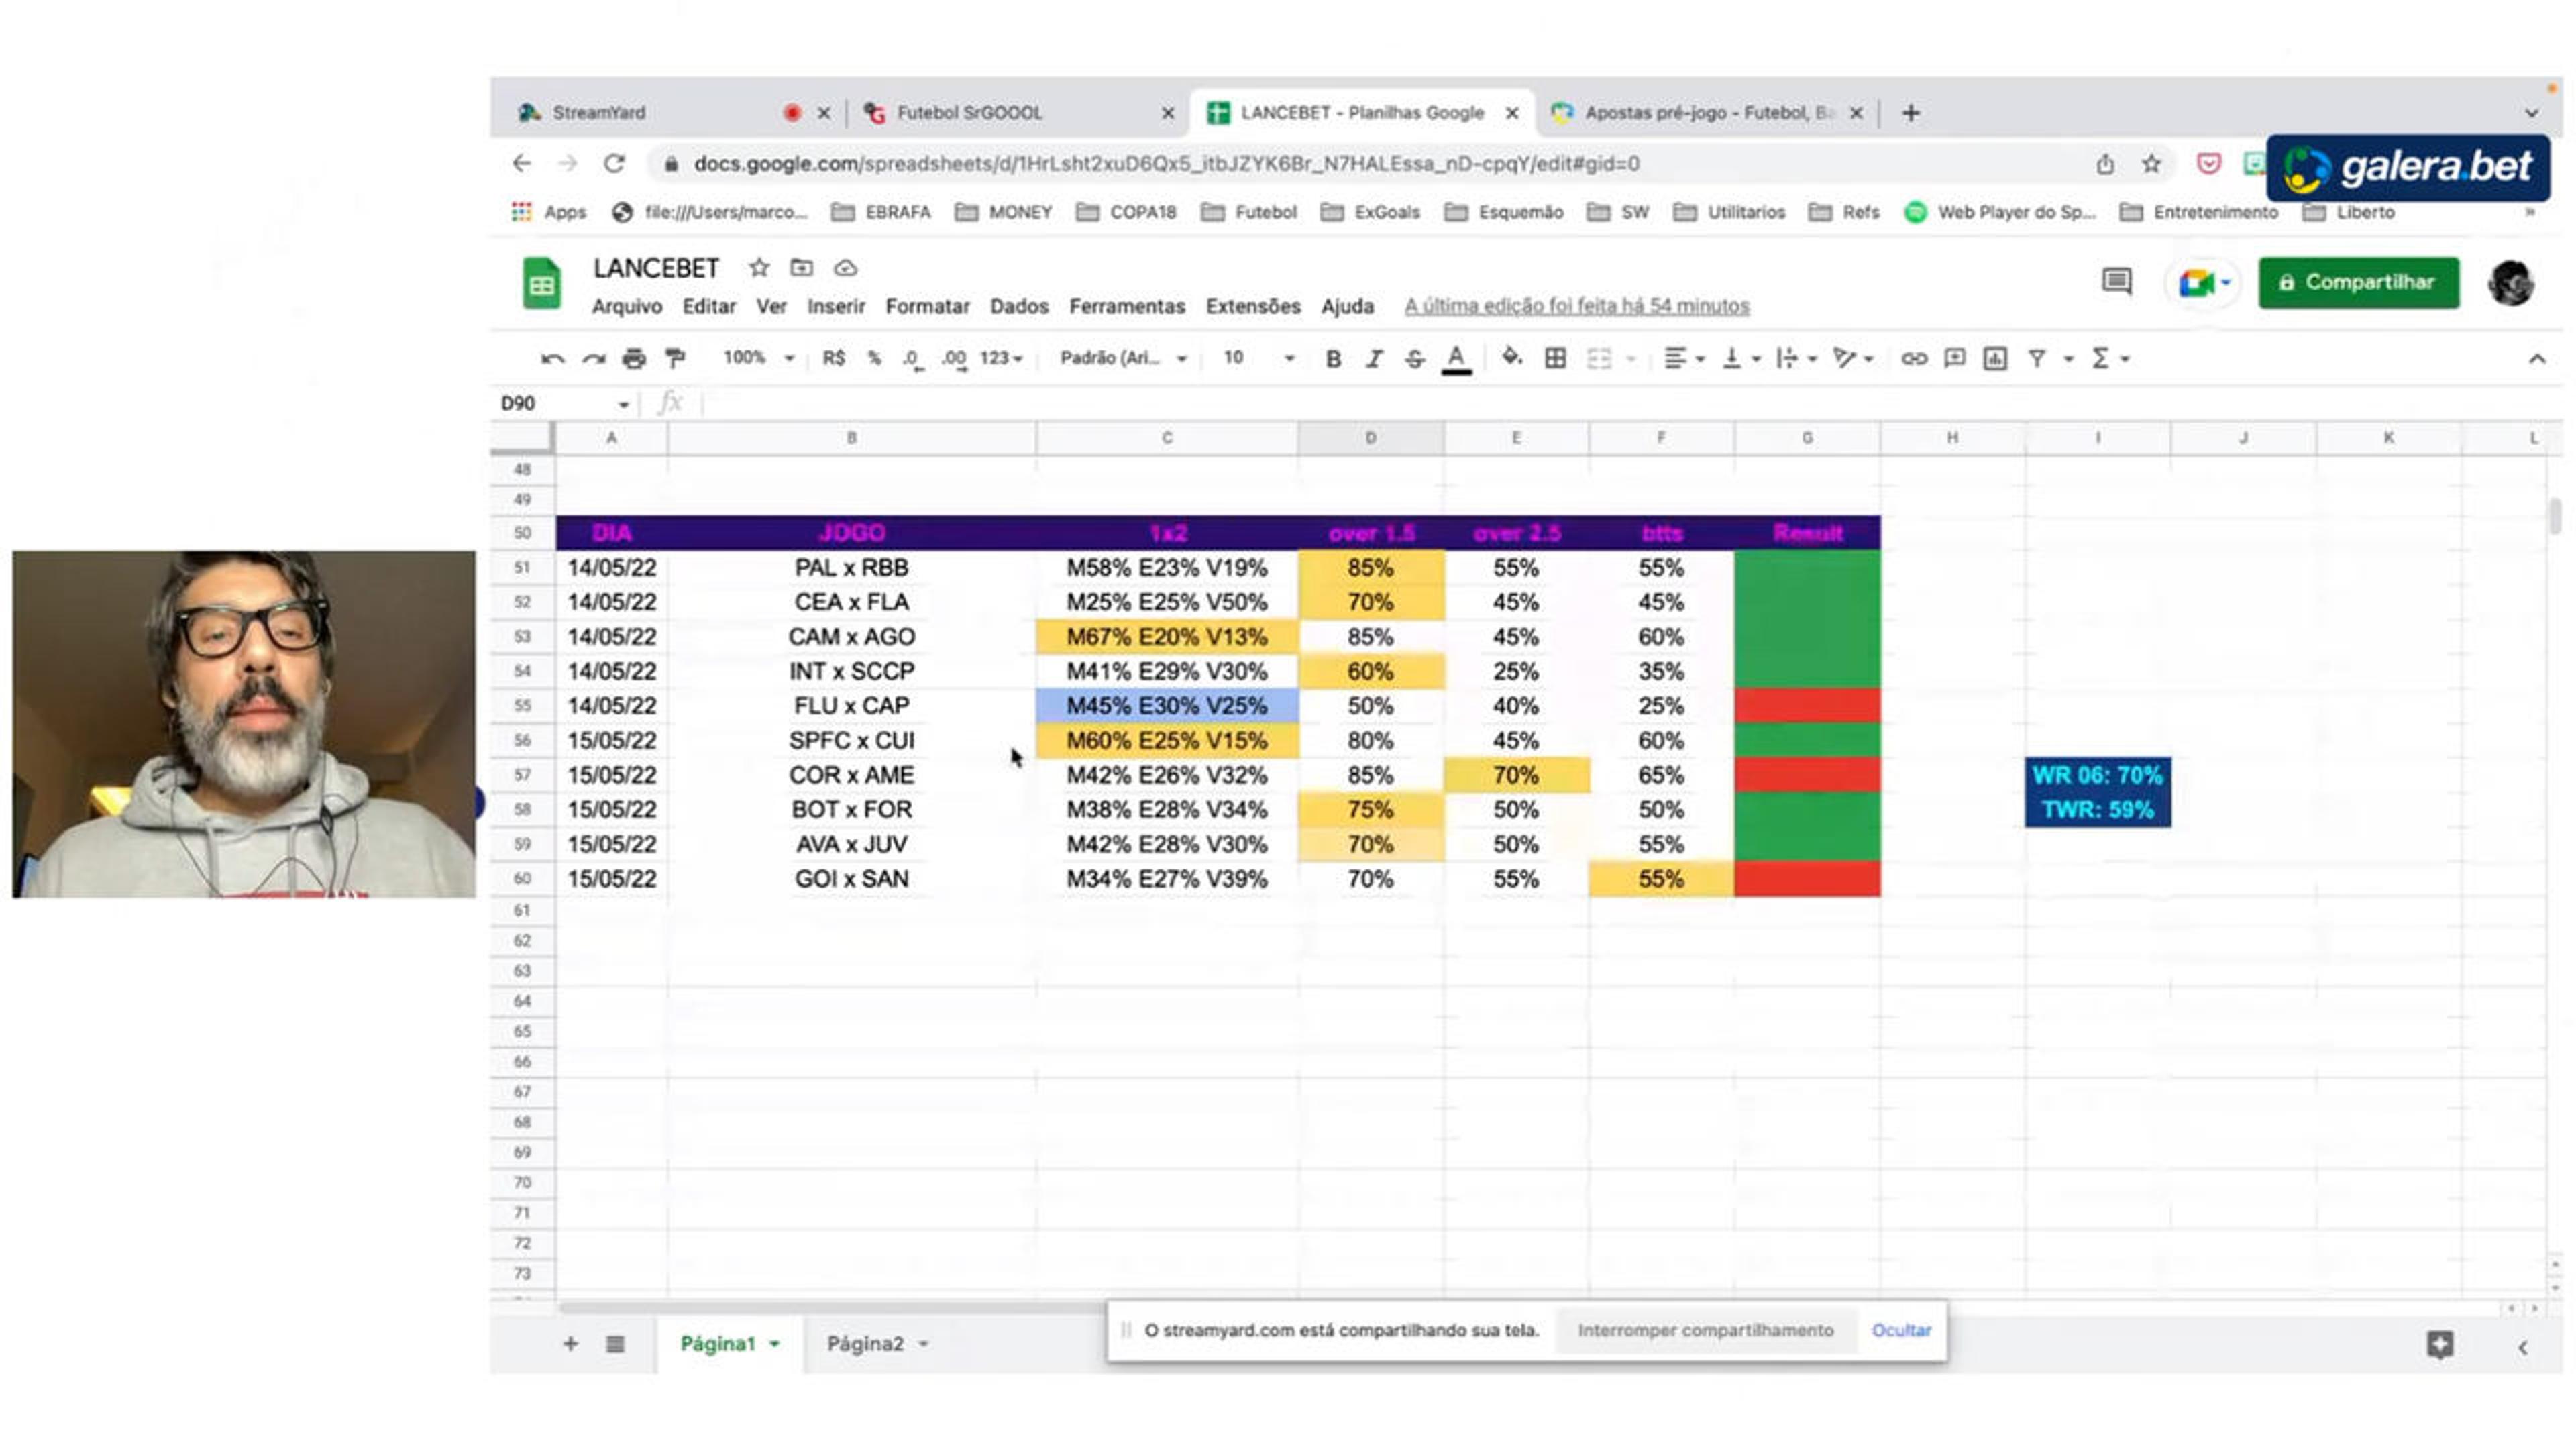2576x1449 pixels.
Task: Open the Arquivo menu
Action: pos(627,306)
